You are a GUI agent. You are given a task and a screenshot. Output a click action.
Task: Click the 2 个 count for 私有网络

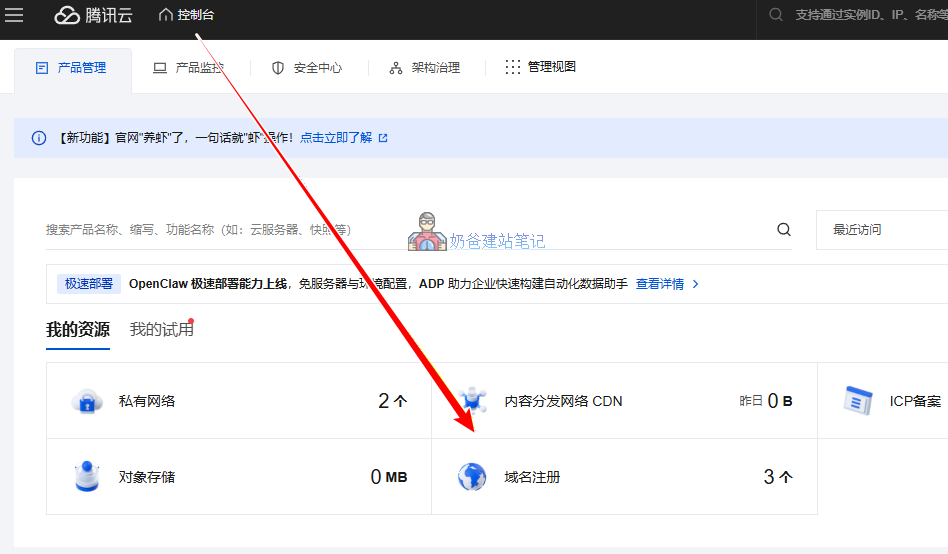393,401
